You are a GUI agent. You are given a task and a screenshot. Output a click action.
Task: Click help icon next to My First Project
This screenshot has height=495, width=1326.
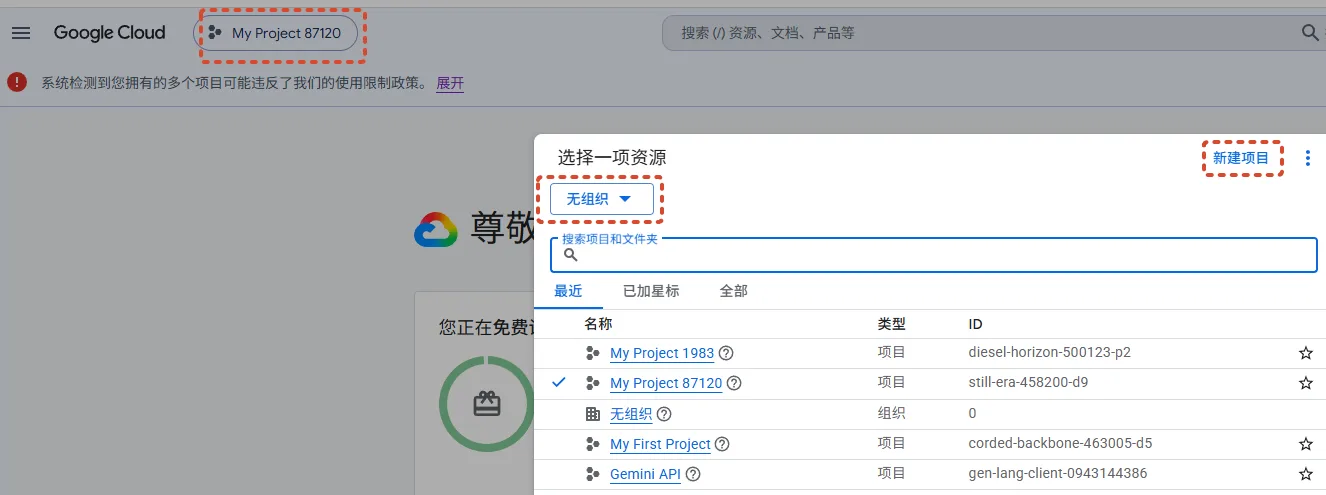click(x=722, y=444)
